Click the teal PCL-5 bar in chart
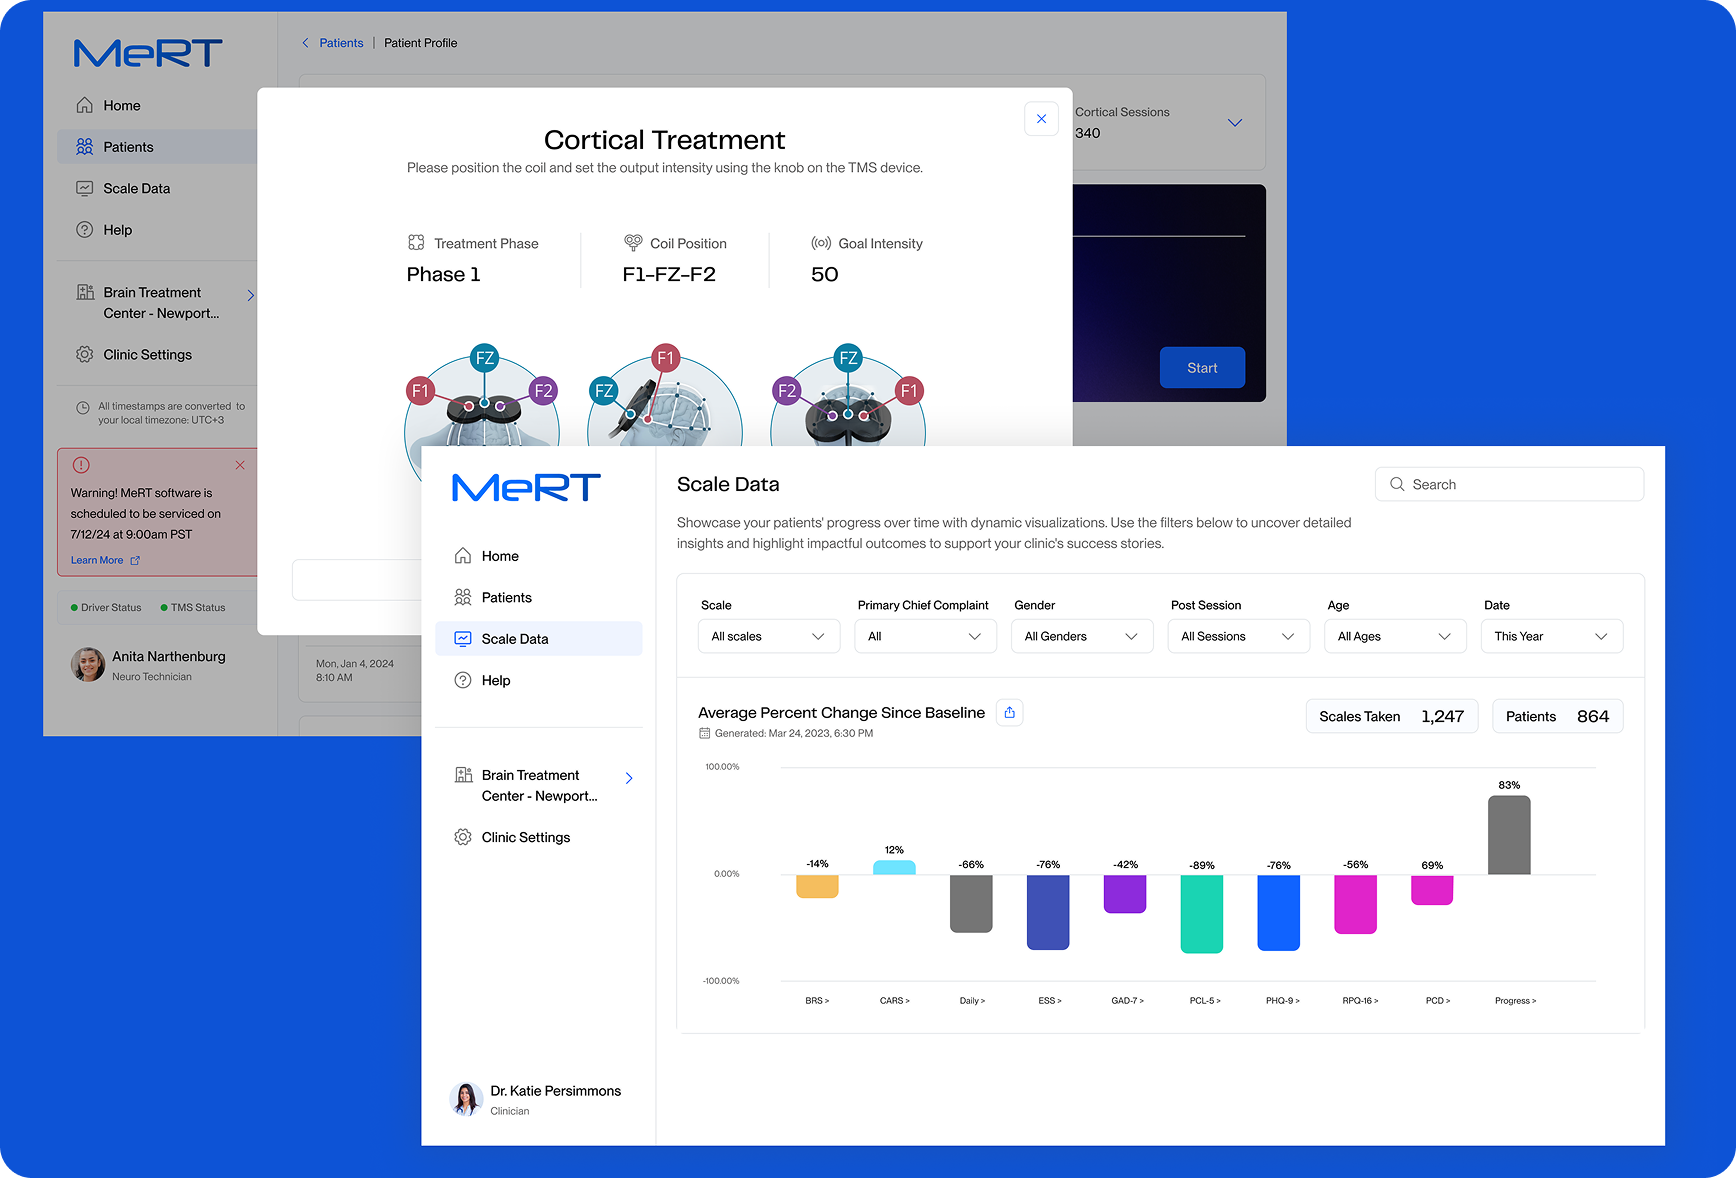This screenshot has width=1736, height=1178. coord(1202,914)
